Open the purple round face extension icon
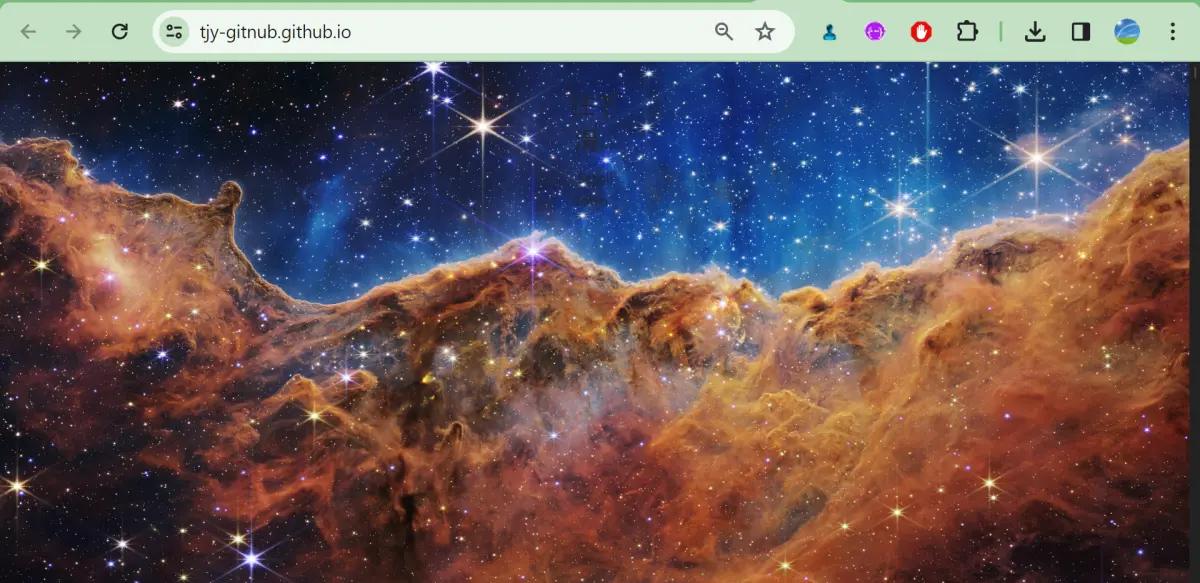Viewport: 1200px width, 583px height. [875, 32]
